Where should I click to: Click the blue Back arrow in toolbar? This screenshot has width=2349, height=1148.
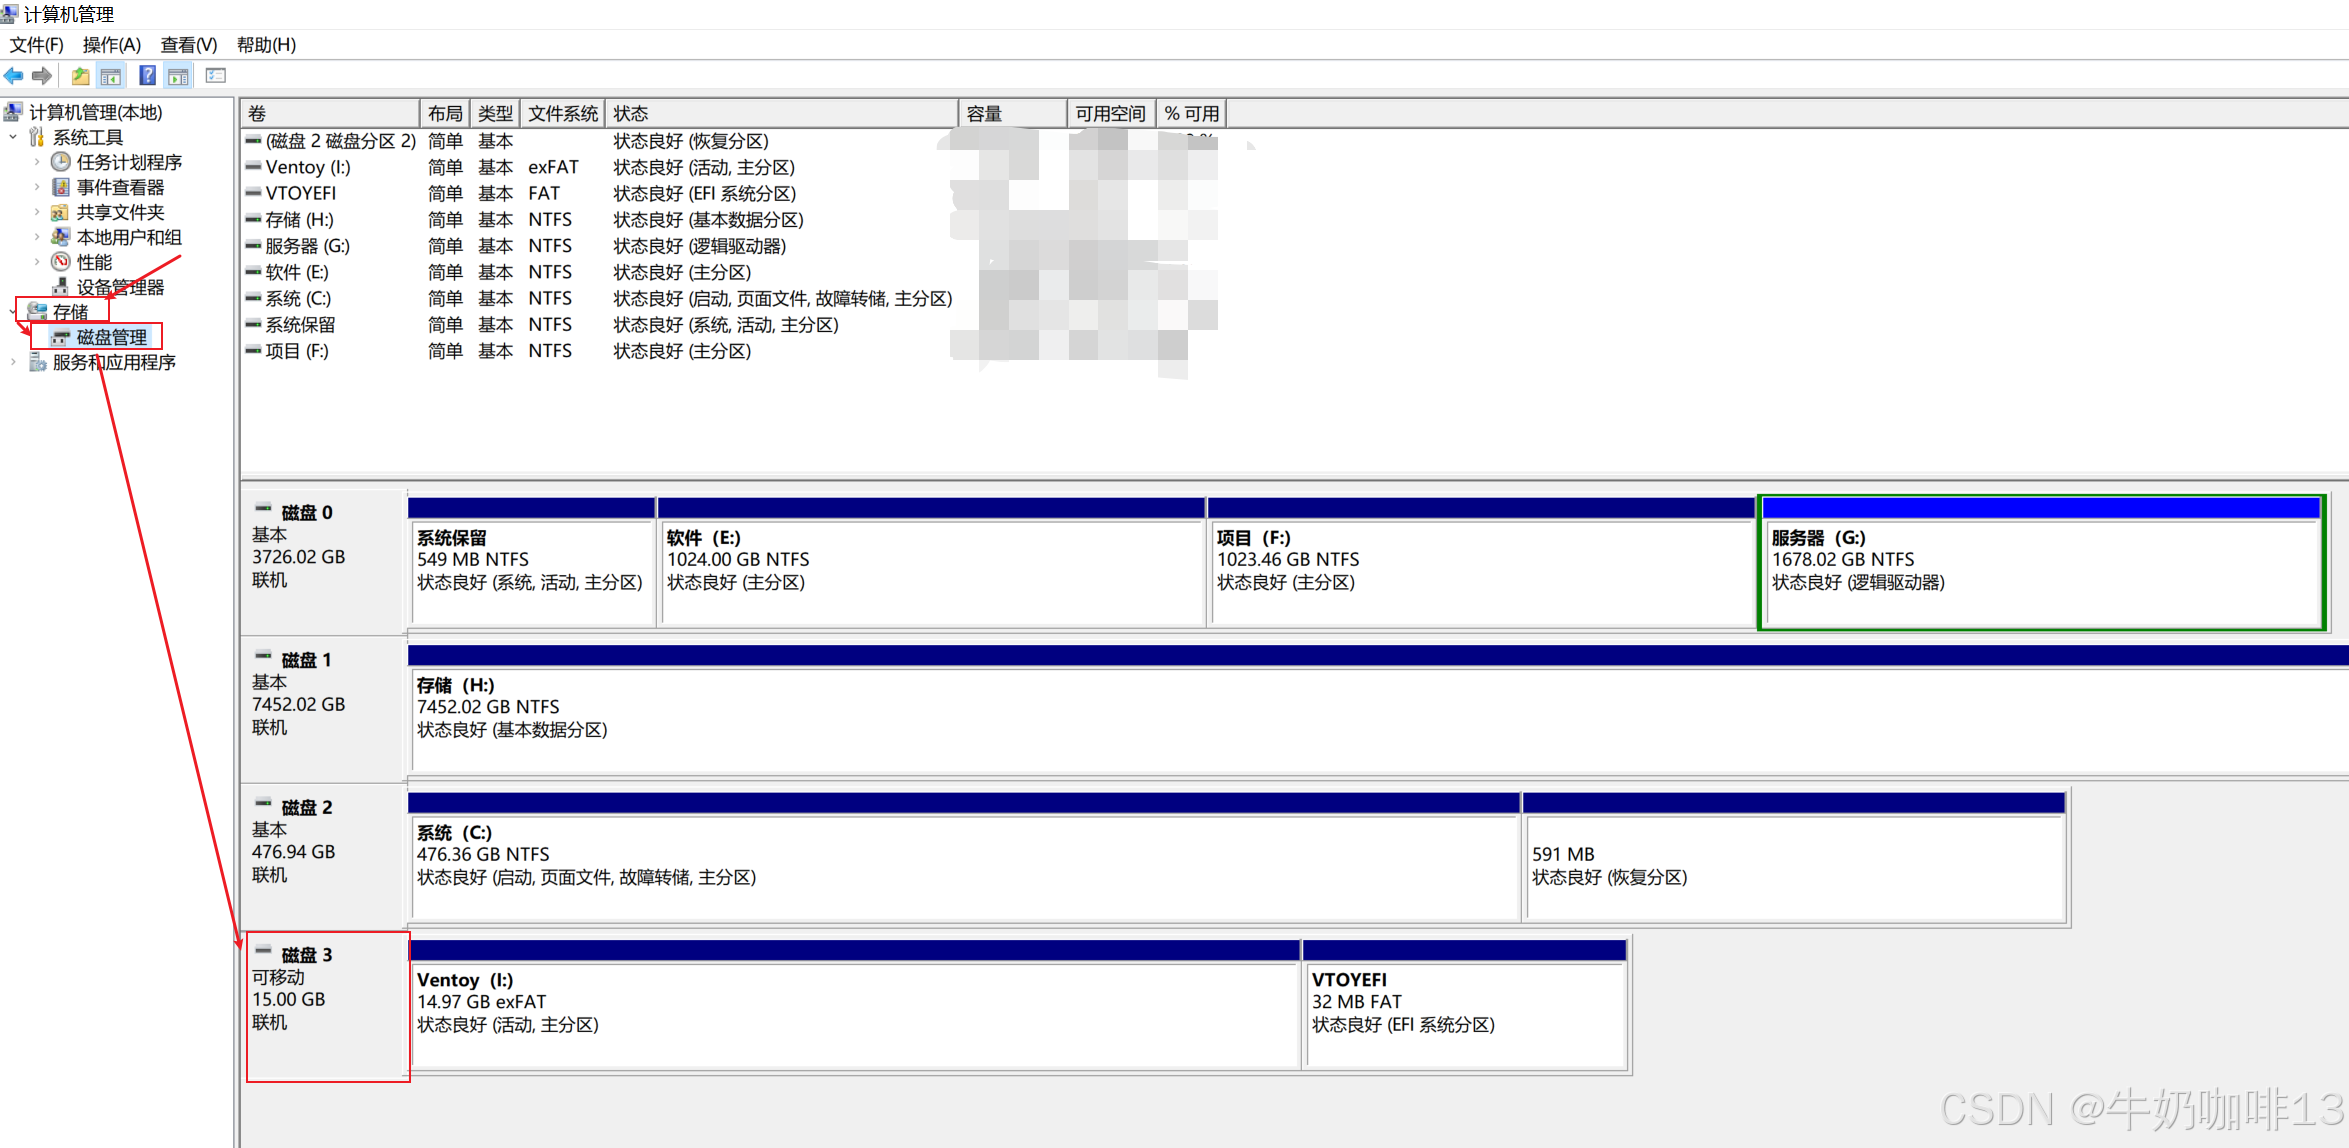pos(14,76)
